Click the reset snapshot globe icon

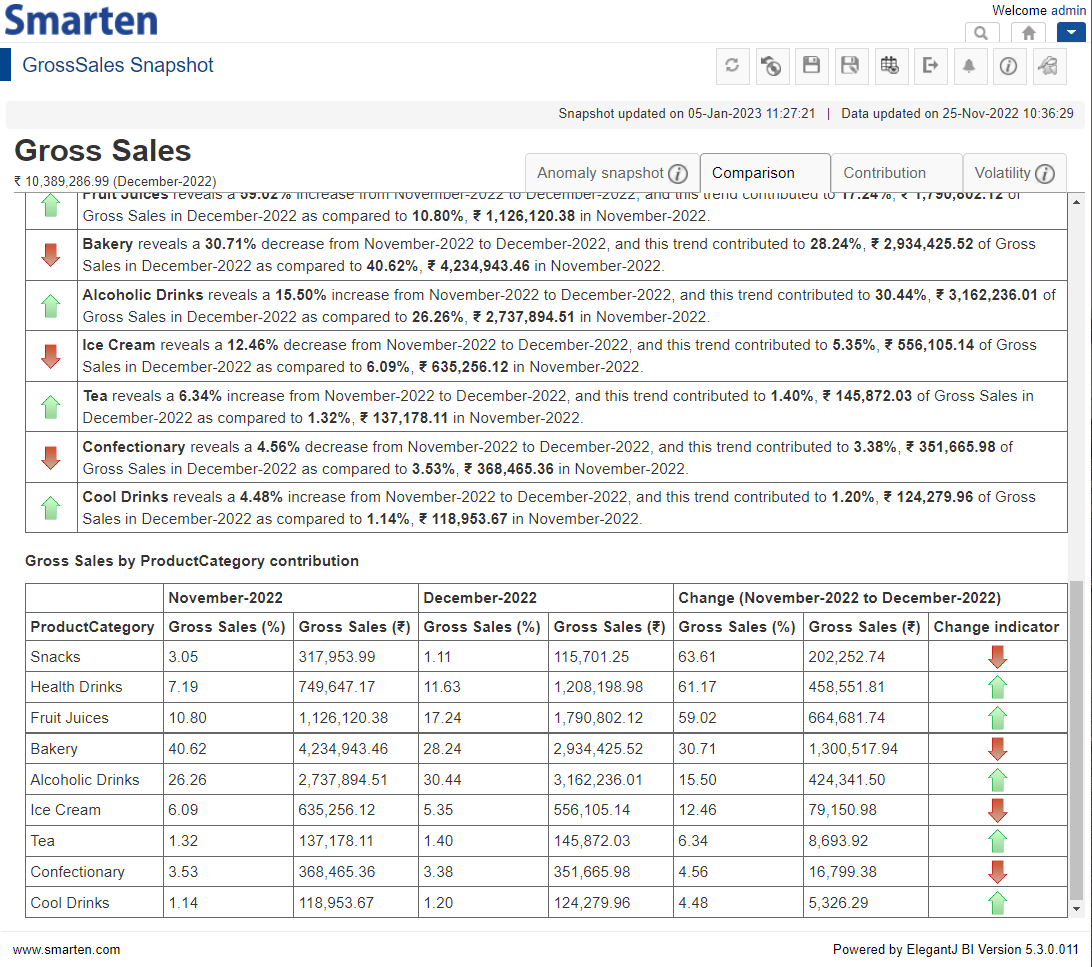click(x=772, y=65)
